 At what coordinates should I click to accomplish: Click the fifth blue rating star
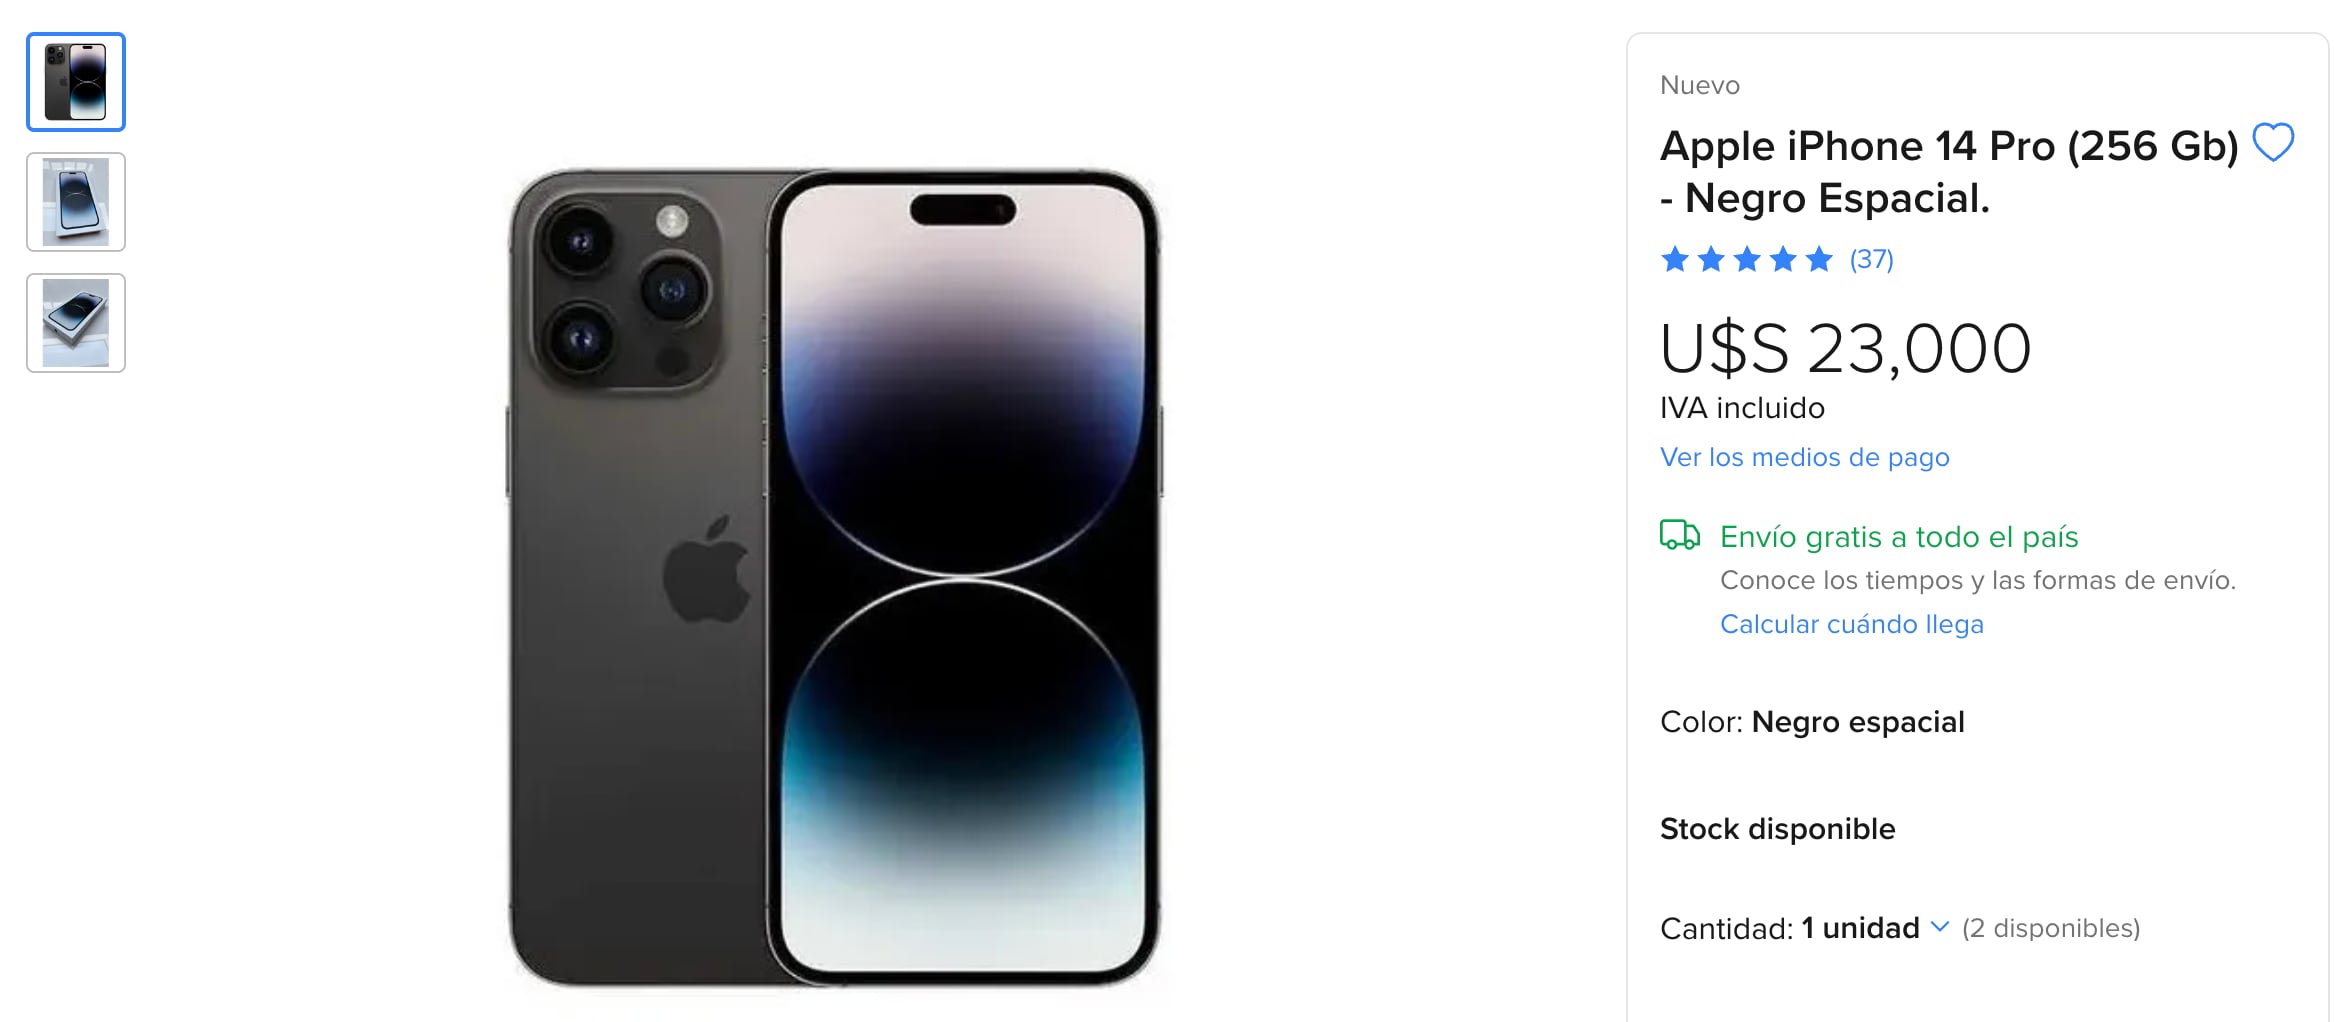click(x=1819, y=260)
